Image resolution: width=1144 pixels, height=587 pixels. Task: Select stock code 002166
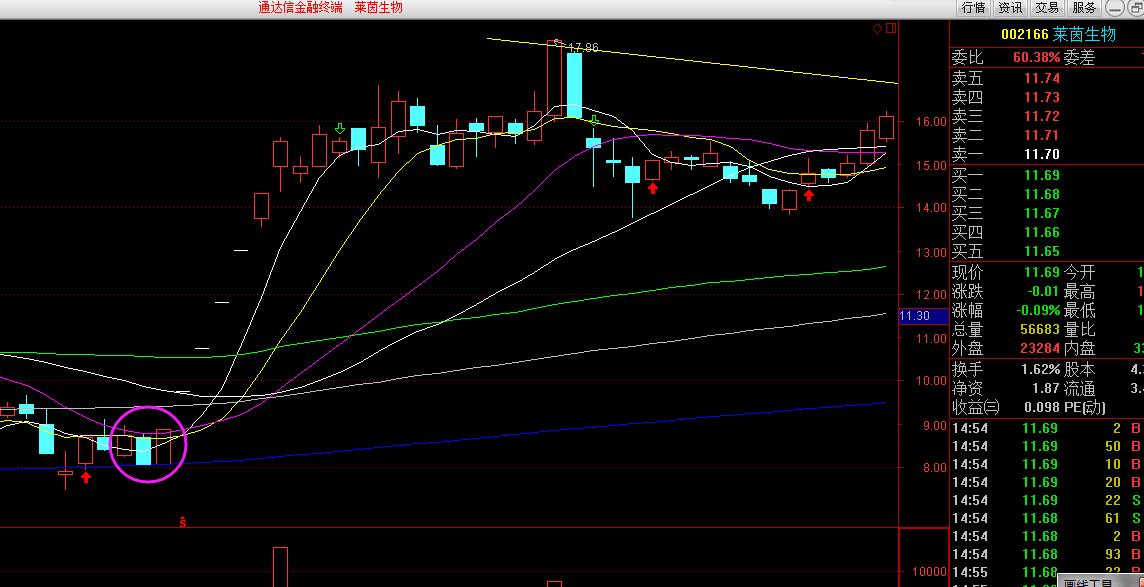click(1024, 34)
